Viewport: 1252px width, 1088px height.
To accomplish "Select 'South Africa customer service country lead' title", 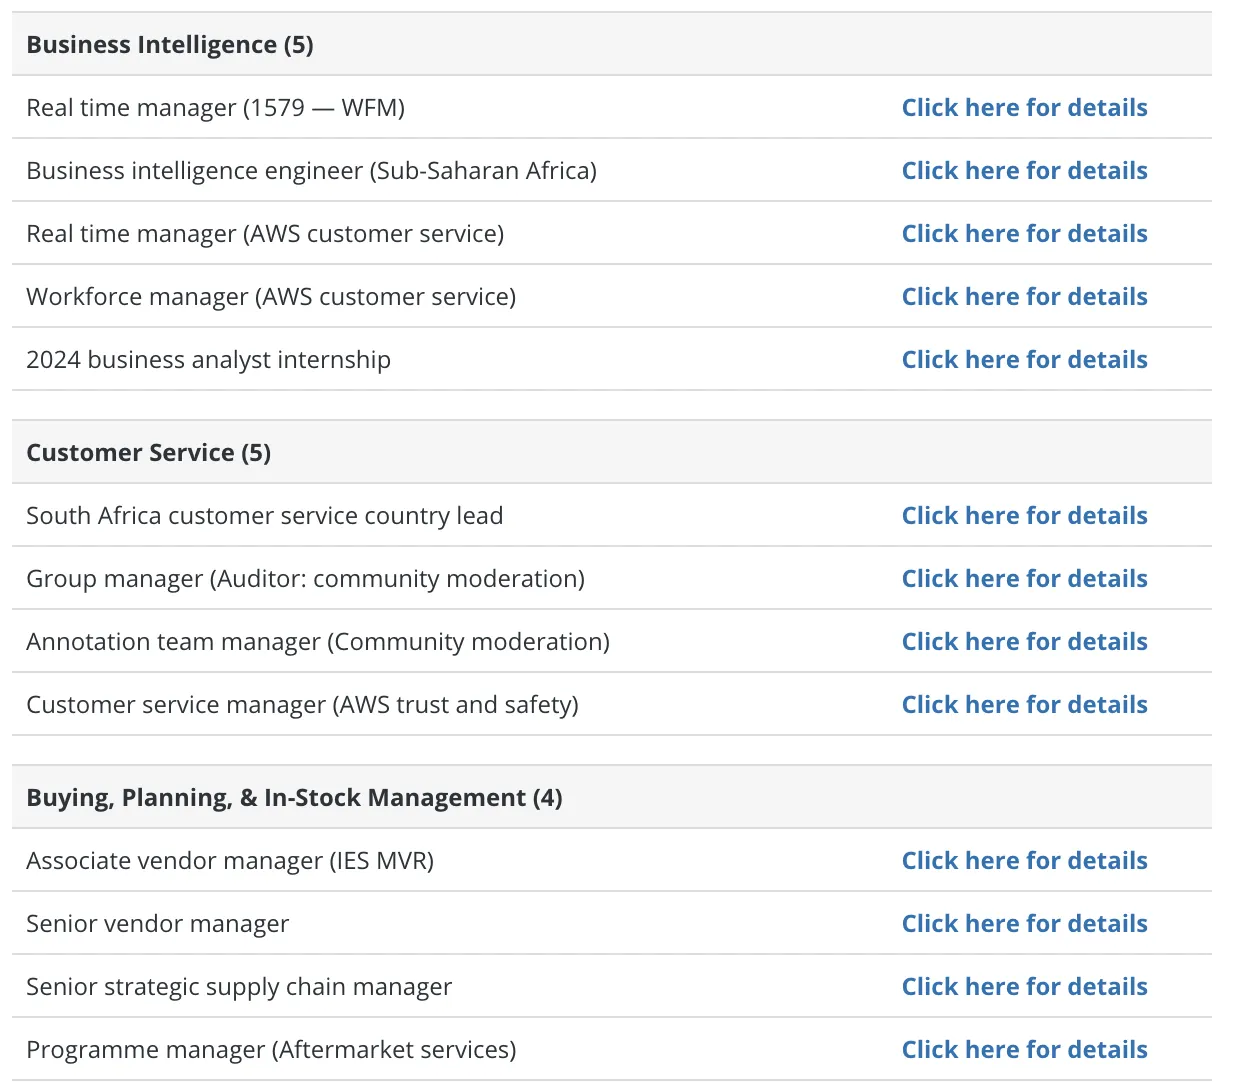I will pos(265,516).
